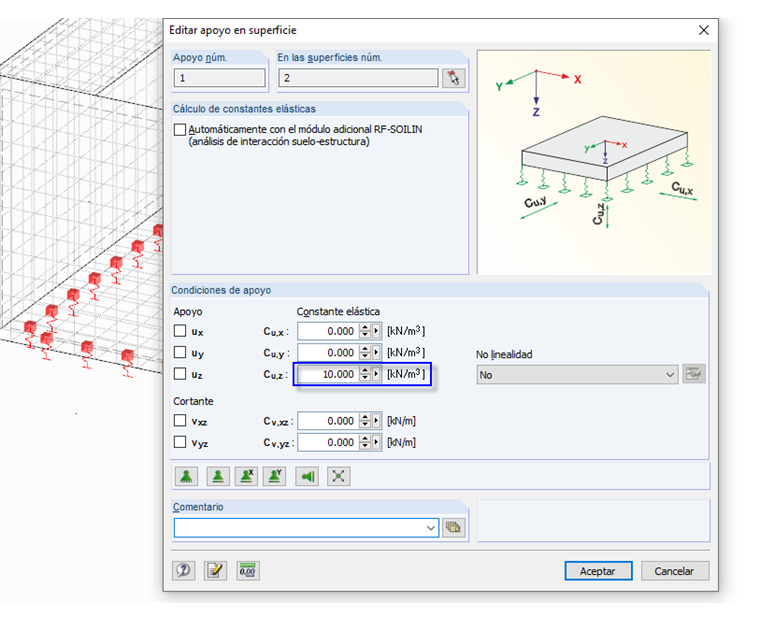Open Cu,z value options arrow
Screen dimensions: 760x622
pos(376,374)
